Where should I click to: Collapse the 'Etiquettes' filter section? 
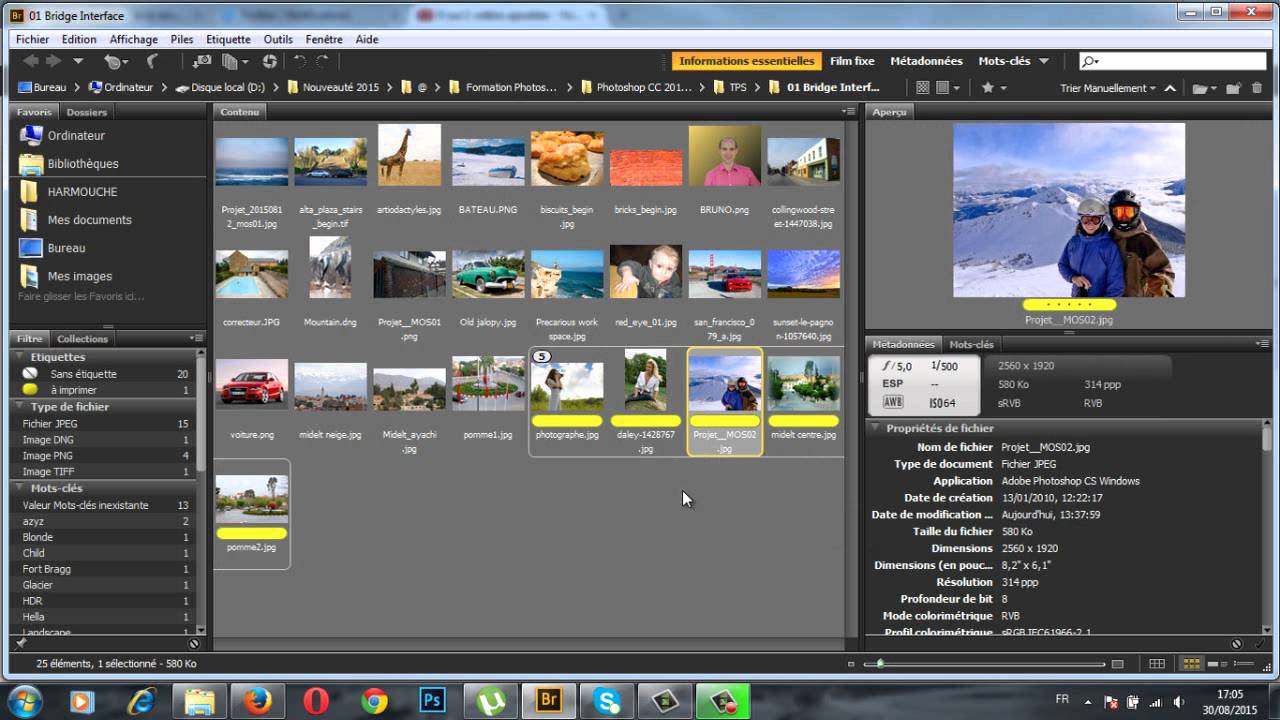click(20, 357)
